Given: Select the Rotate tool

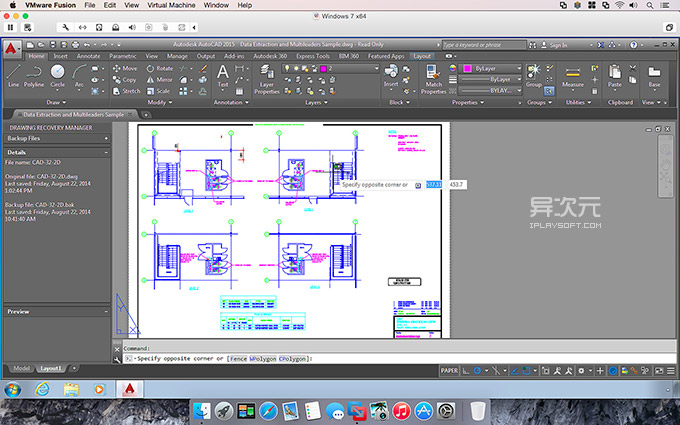Looking at the screenshot, I should tap(160, 69).
